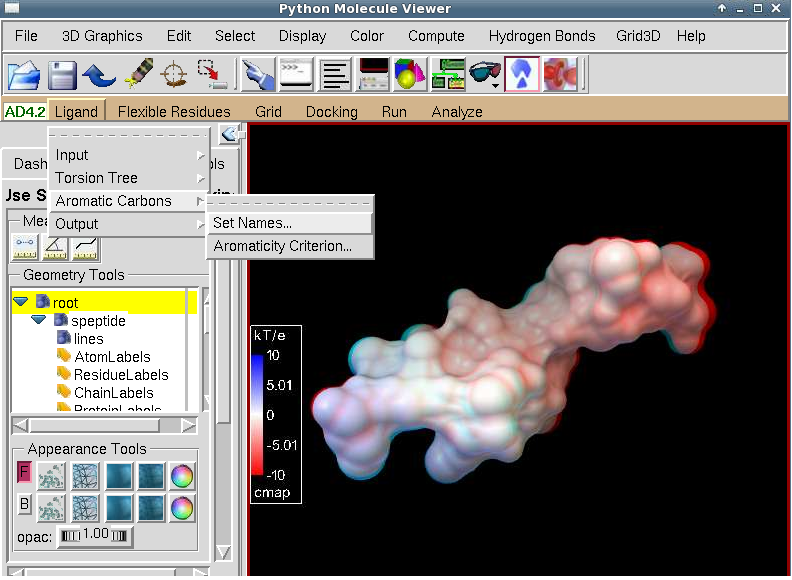Toggle front mesh rendering in Appearance Tools

(85, 476)
